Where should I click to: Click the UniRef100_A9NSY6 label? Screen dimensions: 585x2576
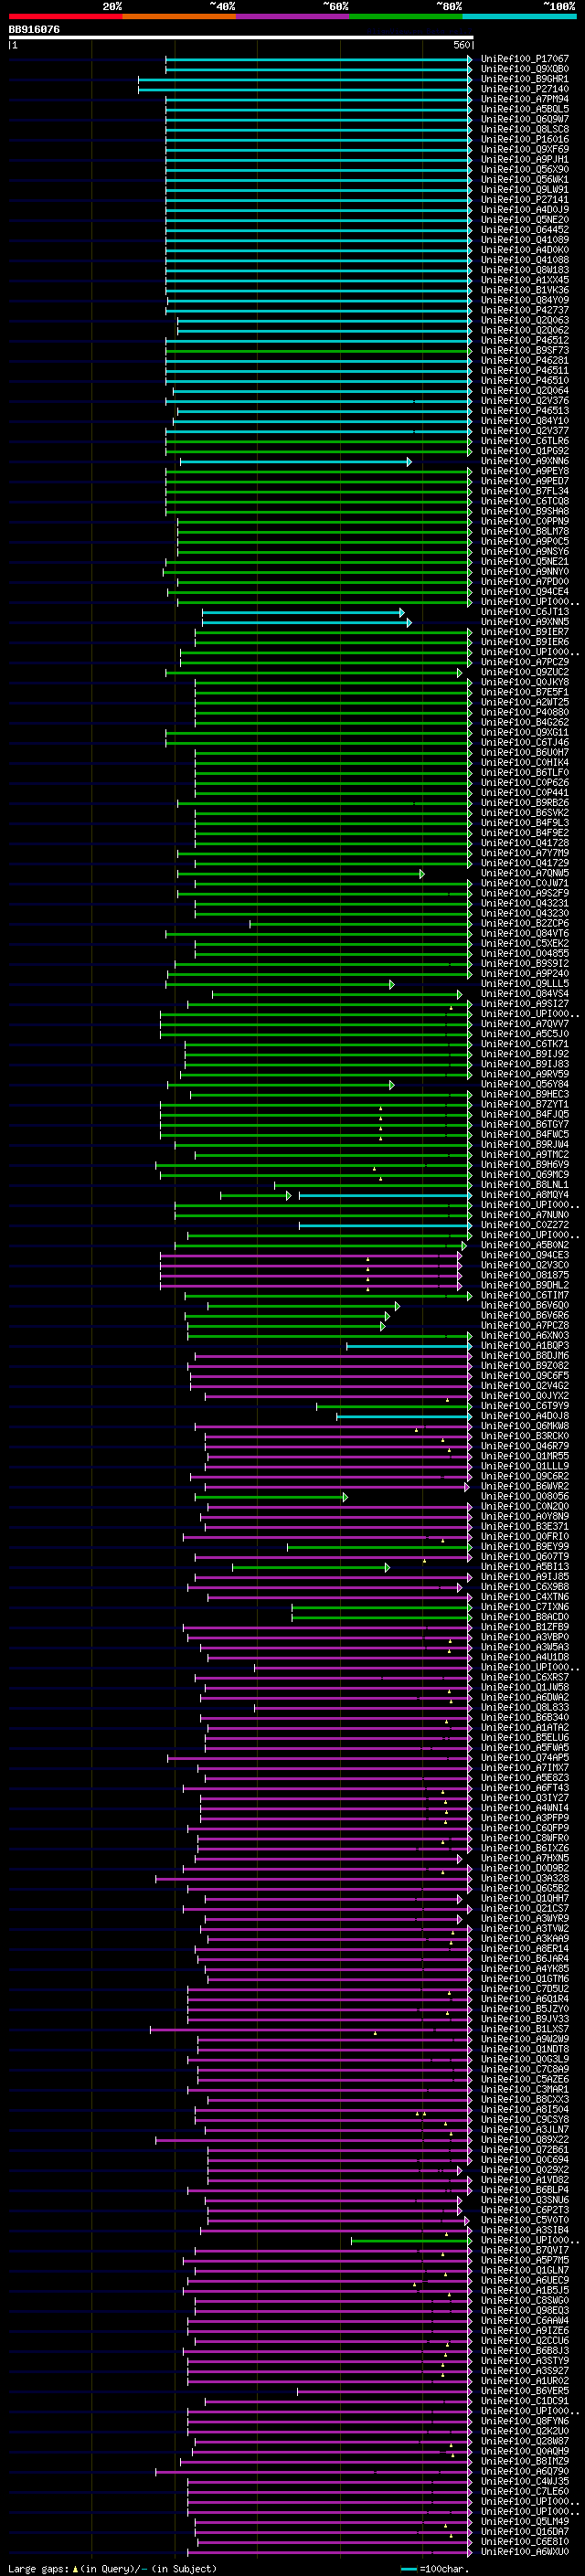tap(525, 552)
